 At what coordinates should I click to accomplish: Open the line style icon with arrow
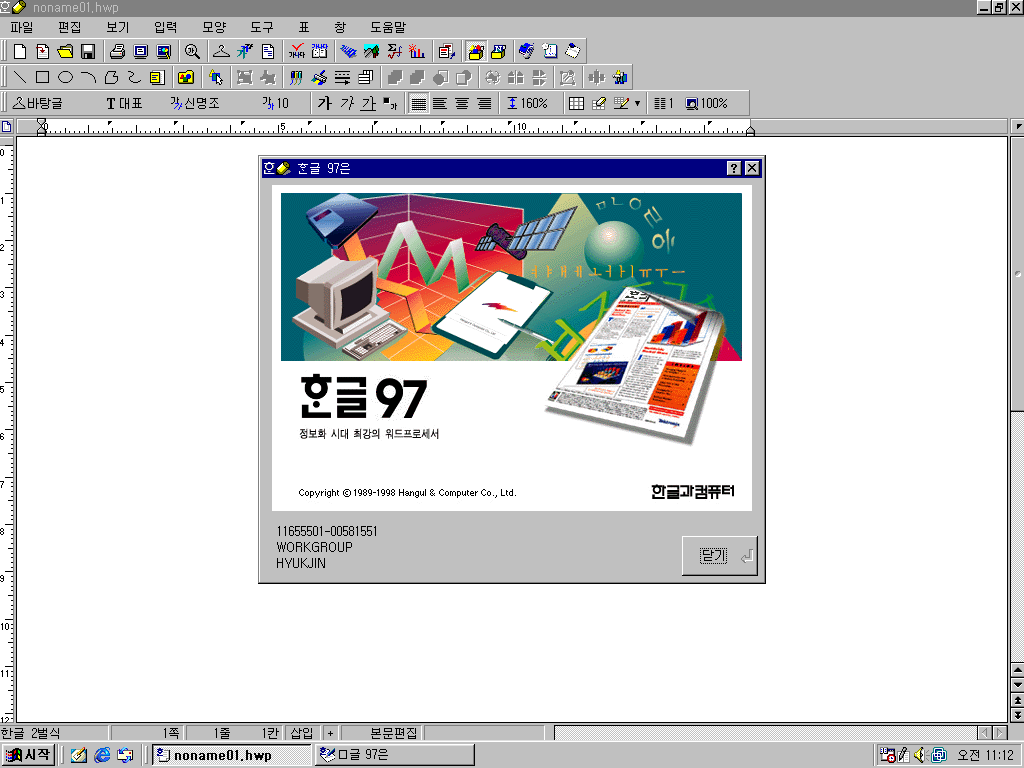coord(342,78)
